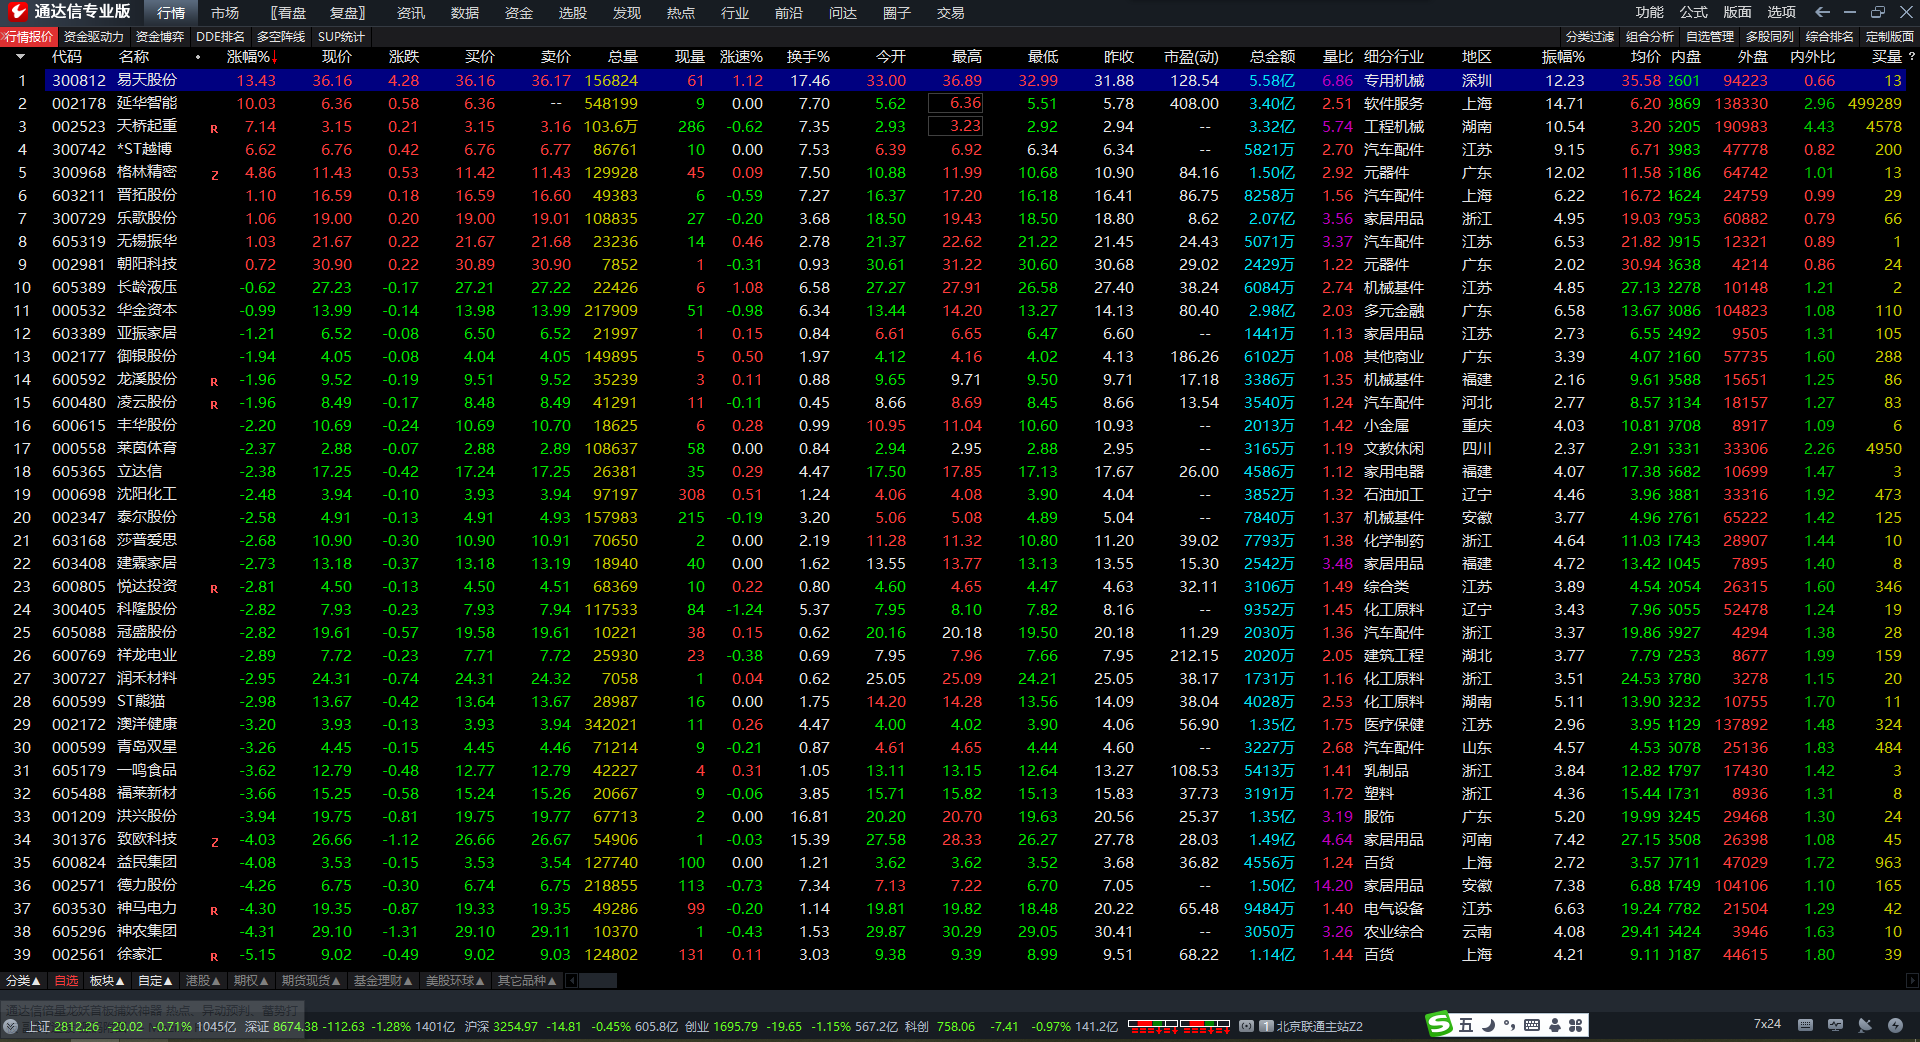Sort by 涨幅% column header
The width and height of the screenshot is (1920, 1042).
coord(250,57)
